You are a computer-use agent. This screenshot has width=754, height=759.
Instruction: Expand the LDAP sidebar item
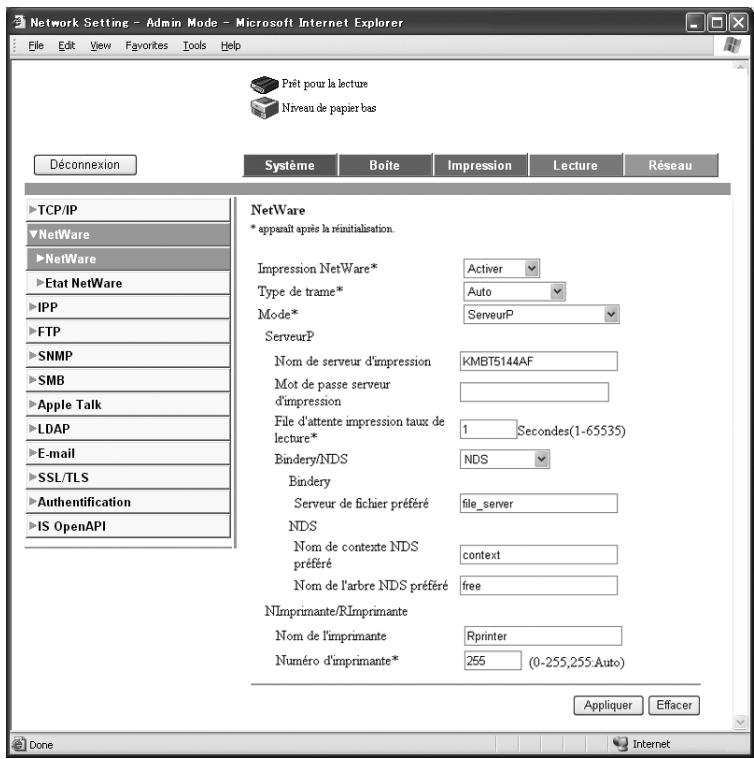pos(128,429)
